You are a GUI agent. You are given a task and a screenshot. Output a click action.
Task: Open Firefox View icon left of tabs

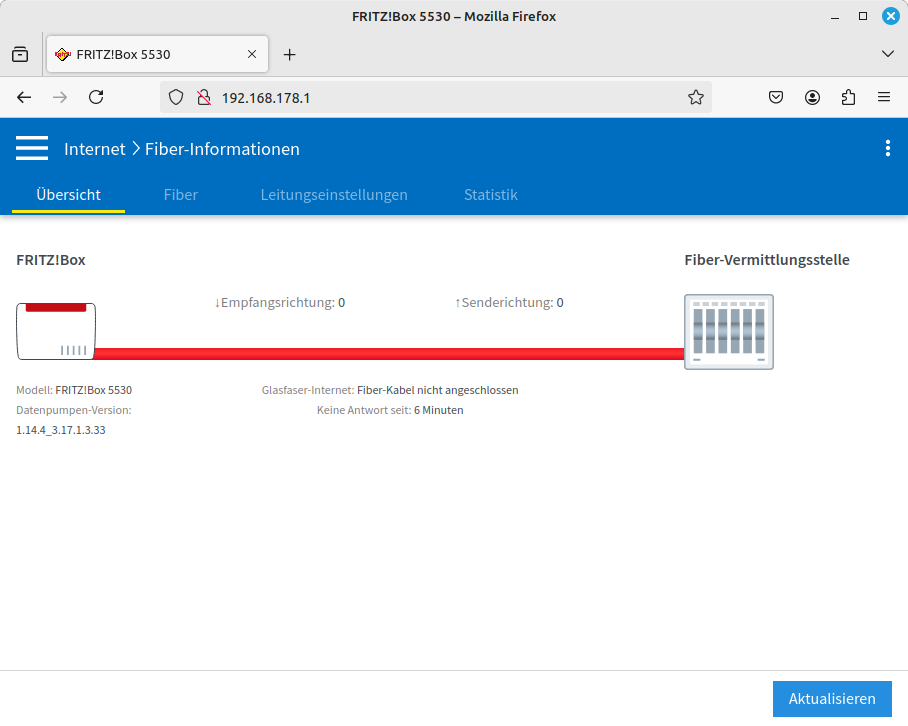point(20,54)
